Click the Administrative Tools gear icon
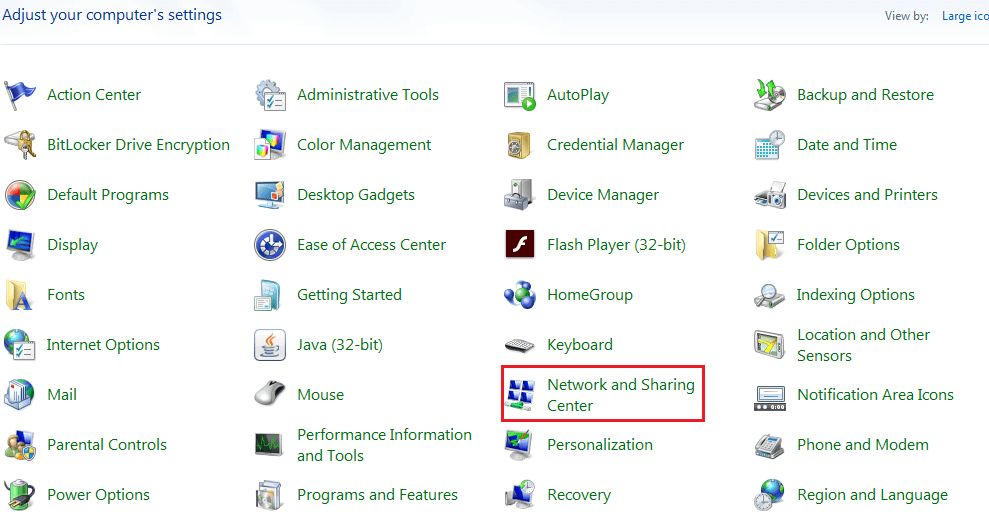This screenshot has height=523, width=989. 270,95
